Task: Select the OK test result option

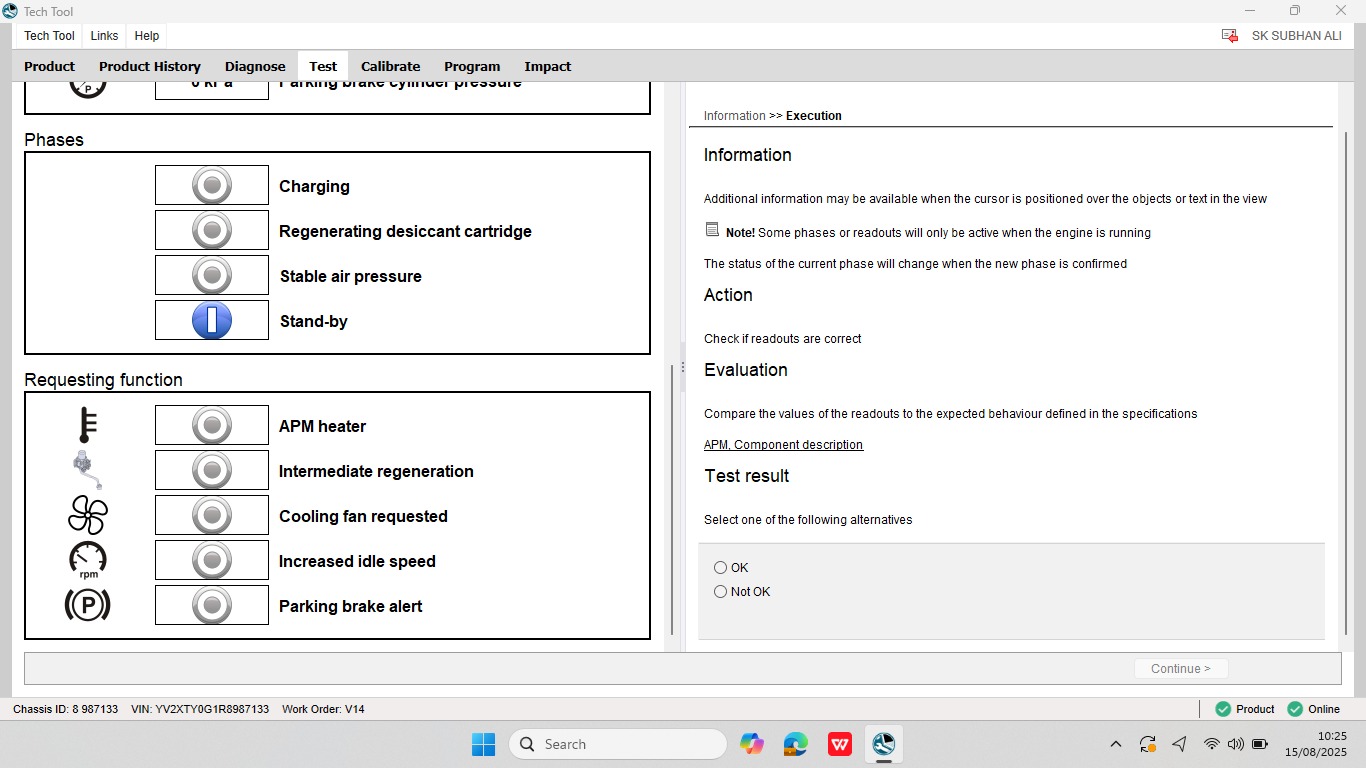Action: [x=720, y=568]
